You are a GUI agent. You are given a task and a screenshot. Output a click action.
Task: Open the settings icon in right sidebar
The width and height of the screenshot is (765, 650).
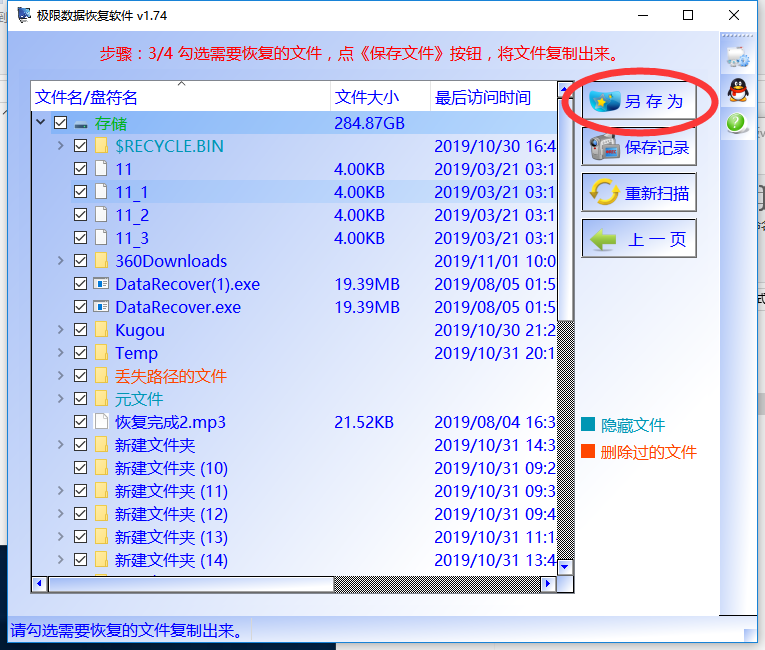pyautogui.click(x=737, y=54)
